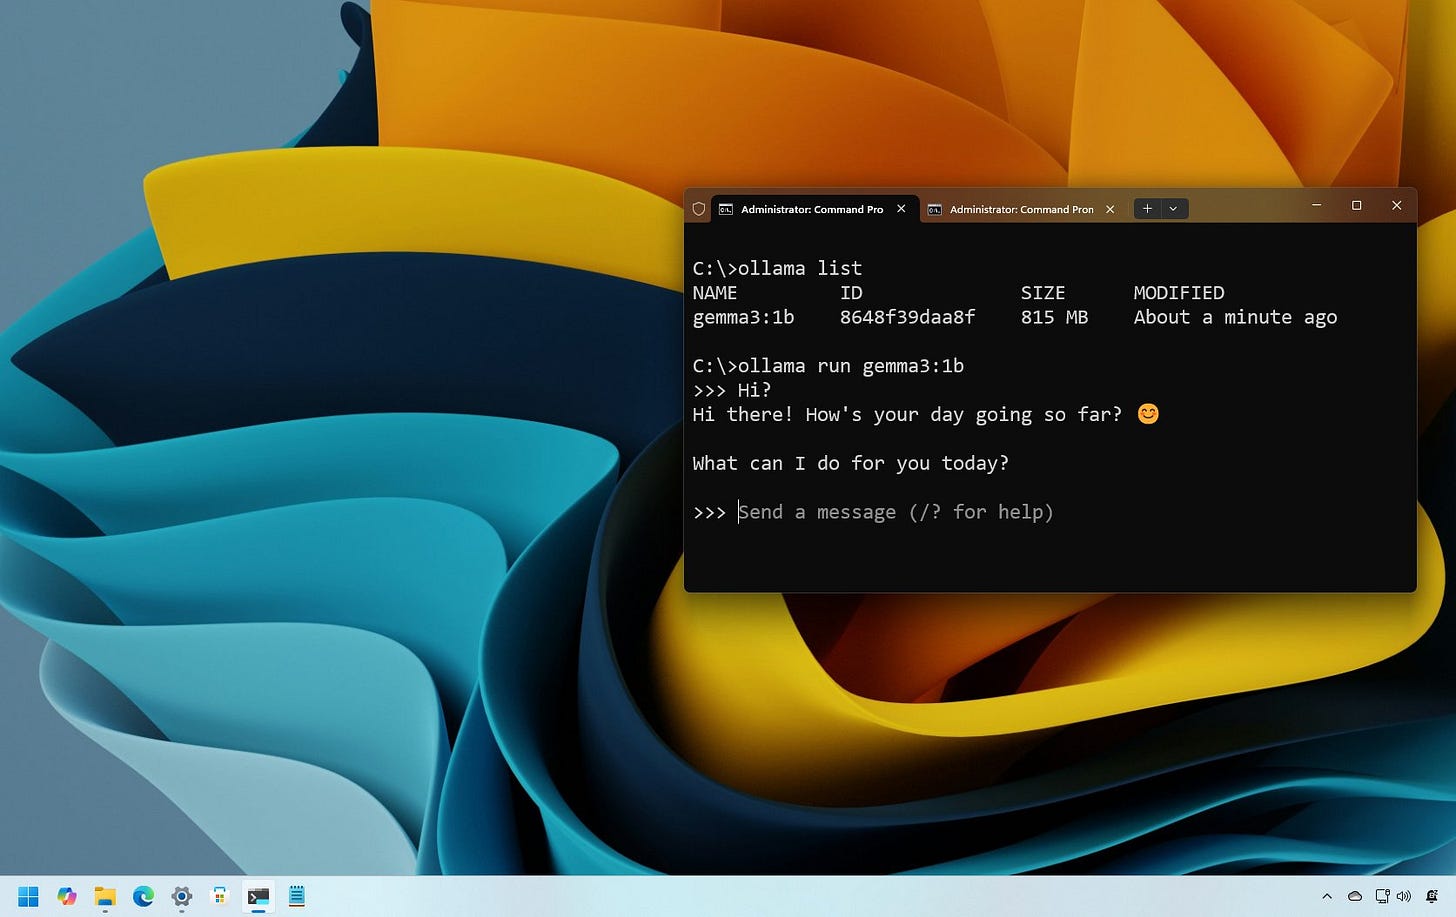The height and width of the screenshot is (917, 1456).
Task: Open Microsoft Edge from the taskbar
Action: (x=143, y=896)
